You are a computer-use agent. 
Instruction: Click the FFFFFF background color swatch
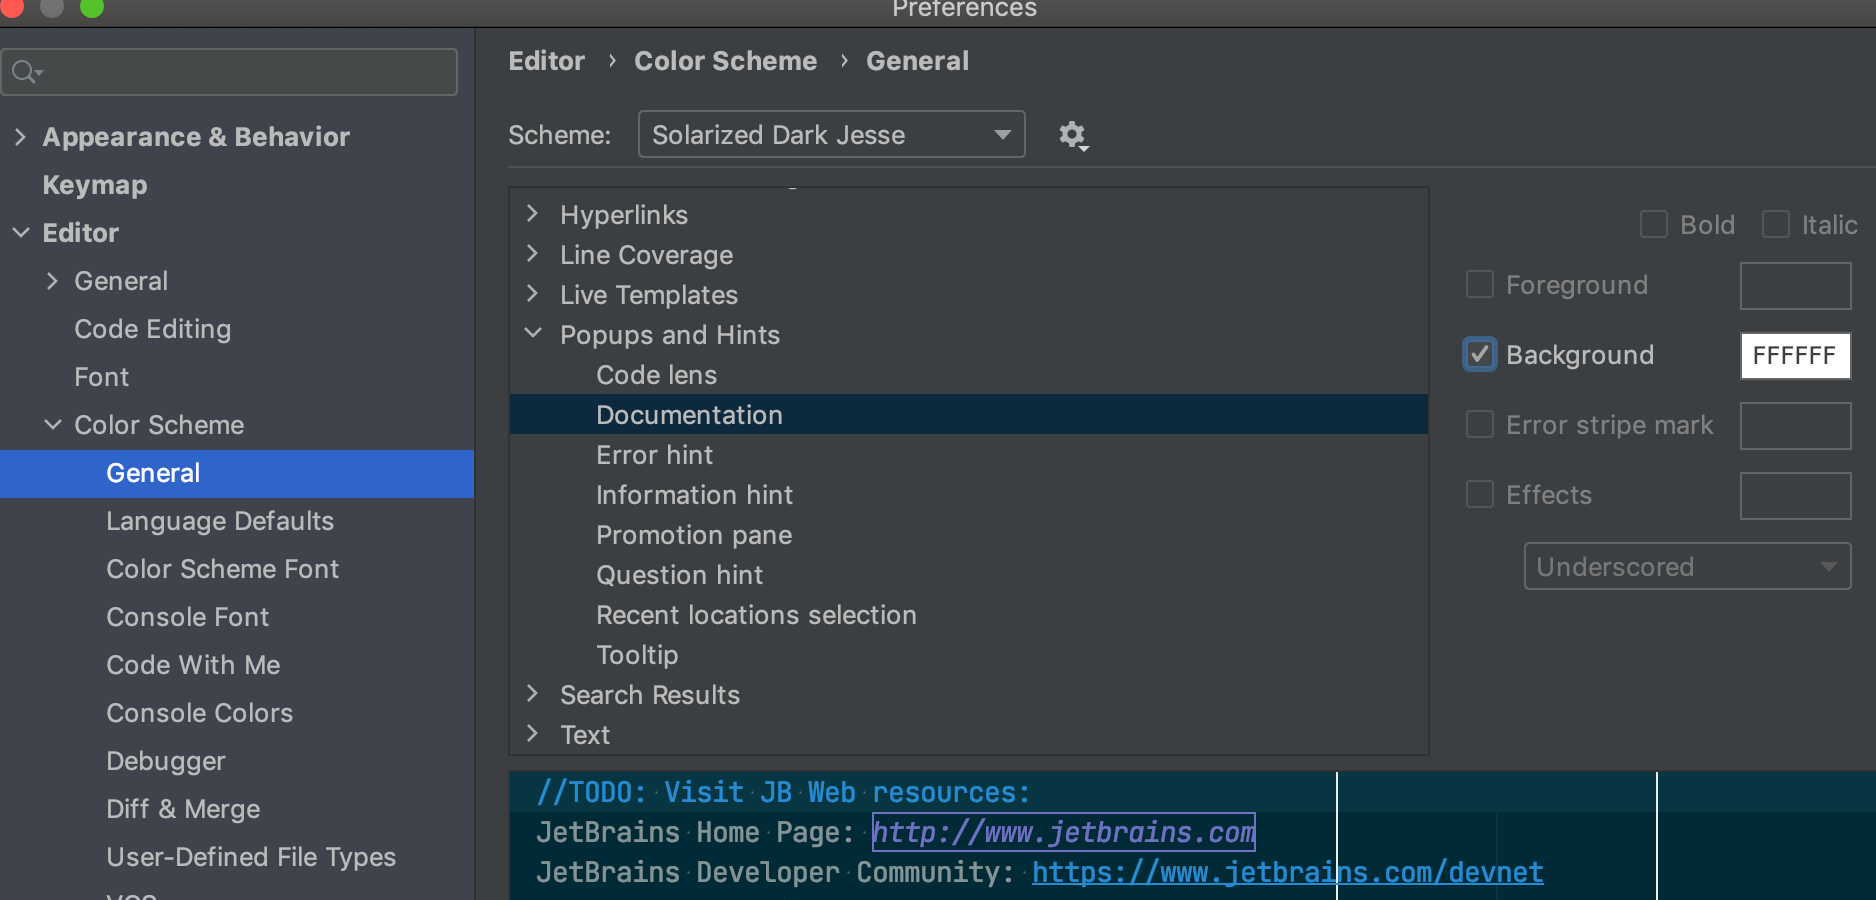tap(1795, 356)
